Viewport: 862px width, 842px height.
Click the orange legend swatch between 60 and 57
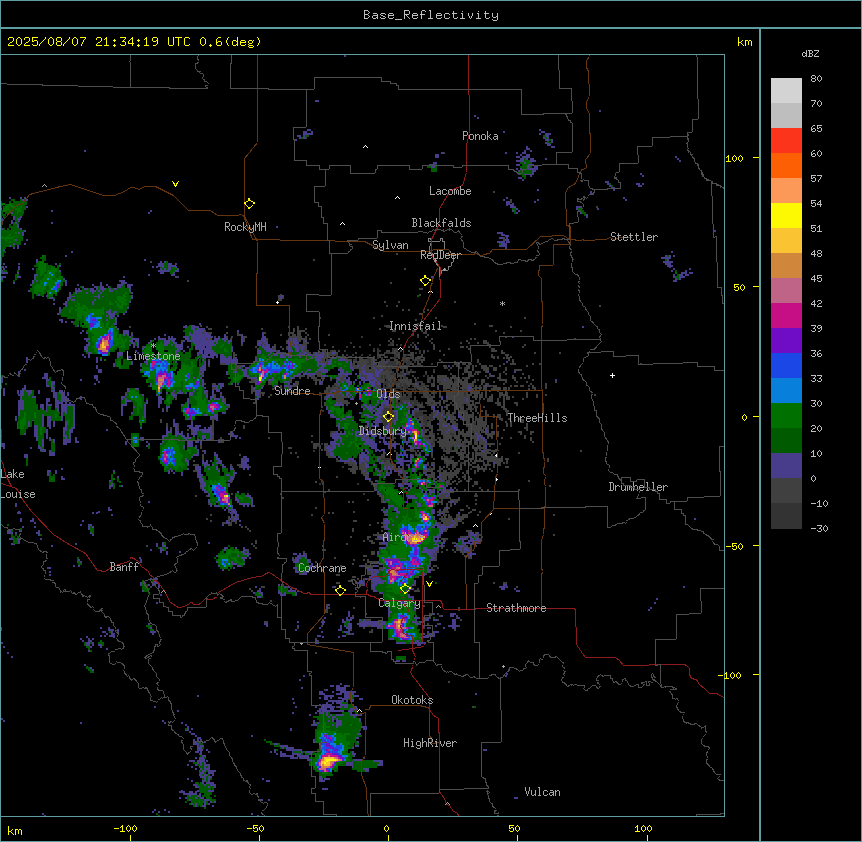786,166
